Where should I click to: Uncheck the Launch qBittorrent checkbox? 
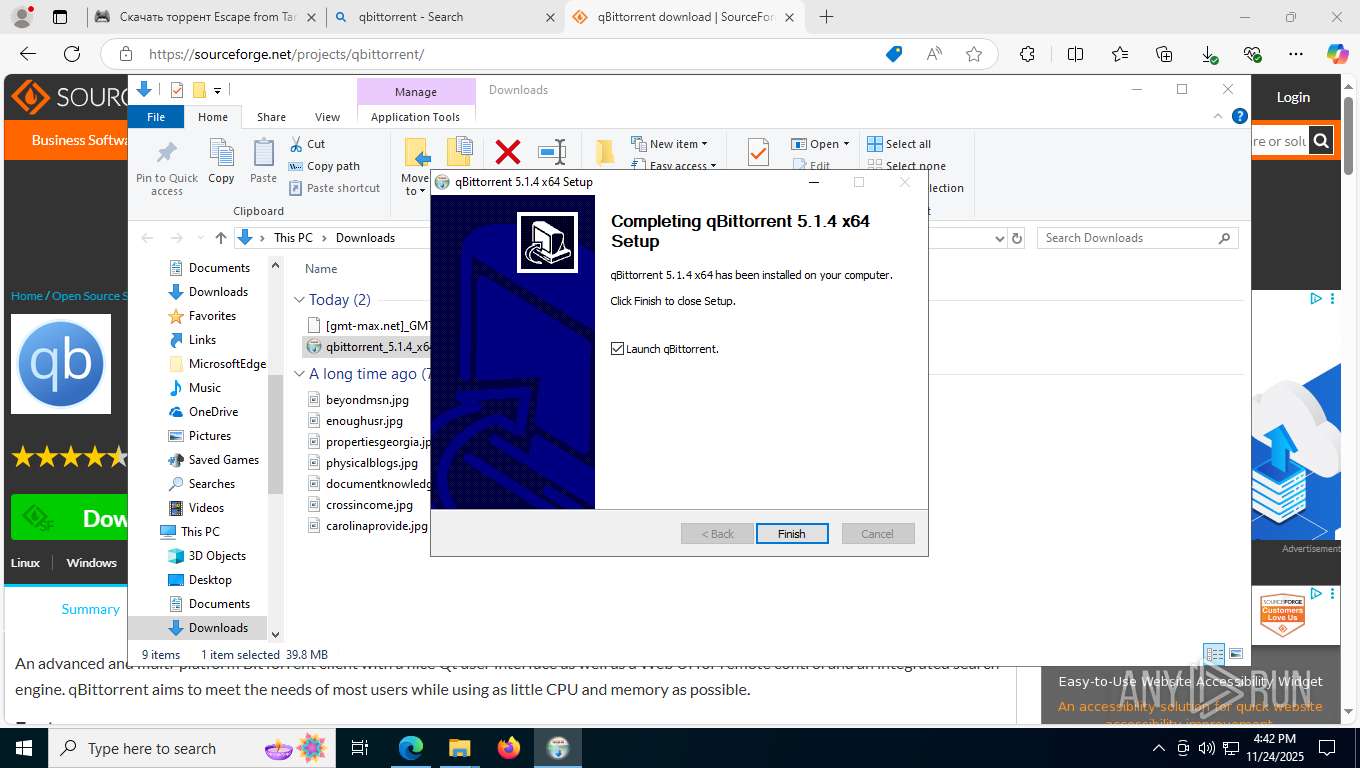point(617,349)
